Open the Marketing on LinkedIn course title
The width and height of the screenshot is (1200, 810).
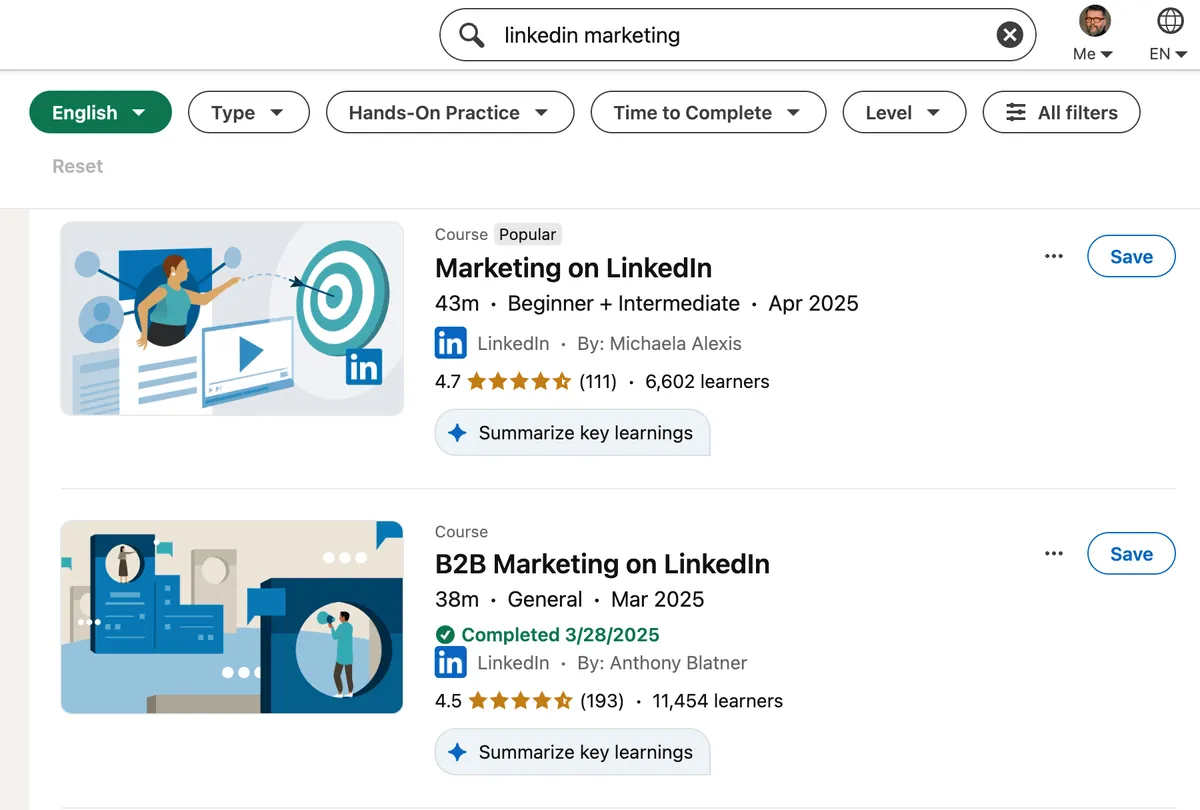(574, 268)
